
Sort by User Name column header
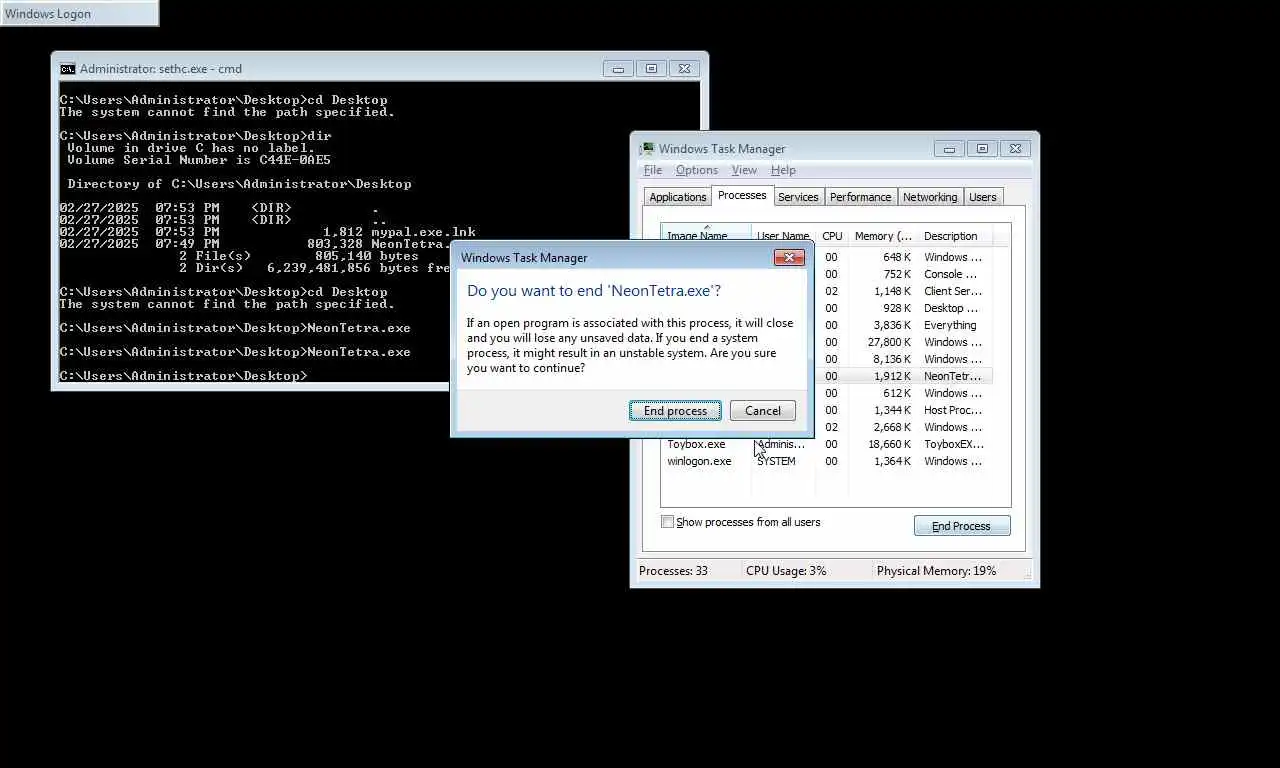783,236
